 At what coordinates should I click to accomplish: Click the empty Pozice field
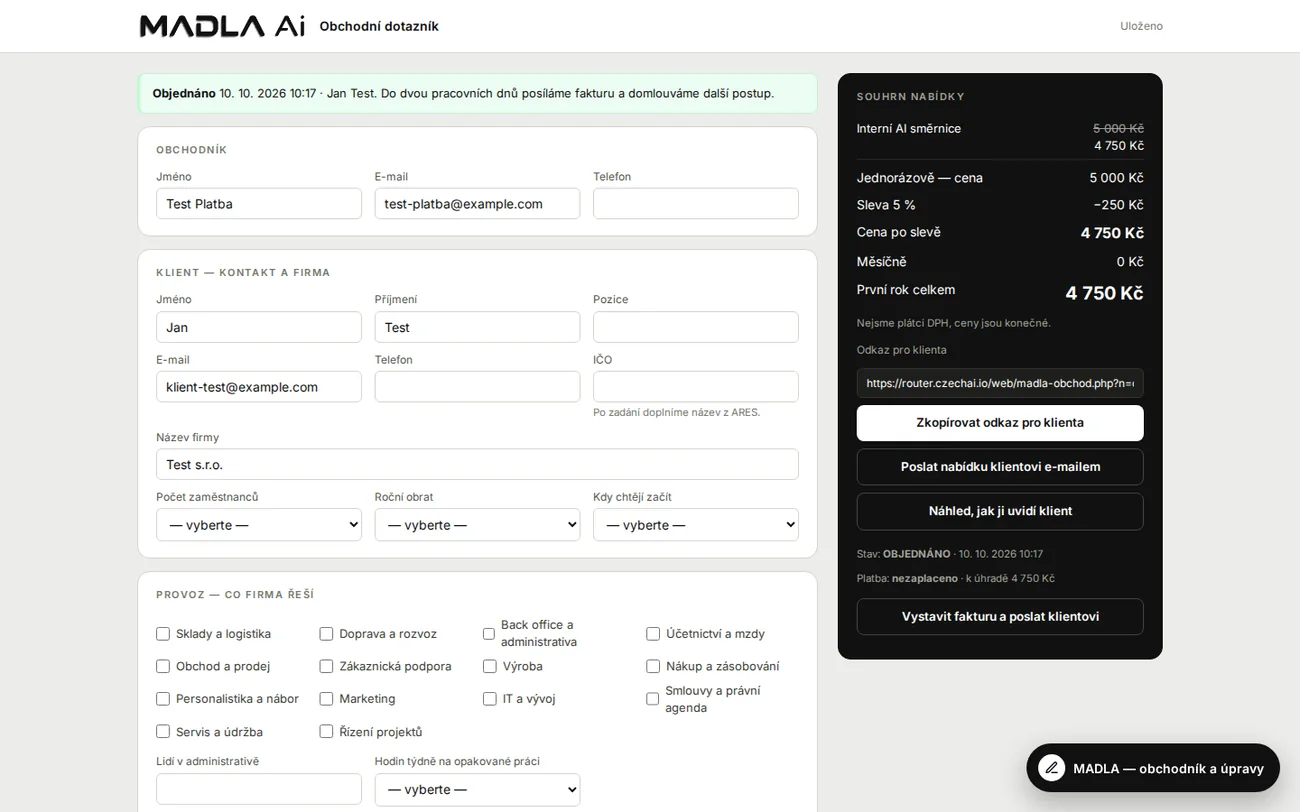tap(696, 327)
